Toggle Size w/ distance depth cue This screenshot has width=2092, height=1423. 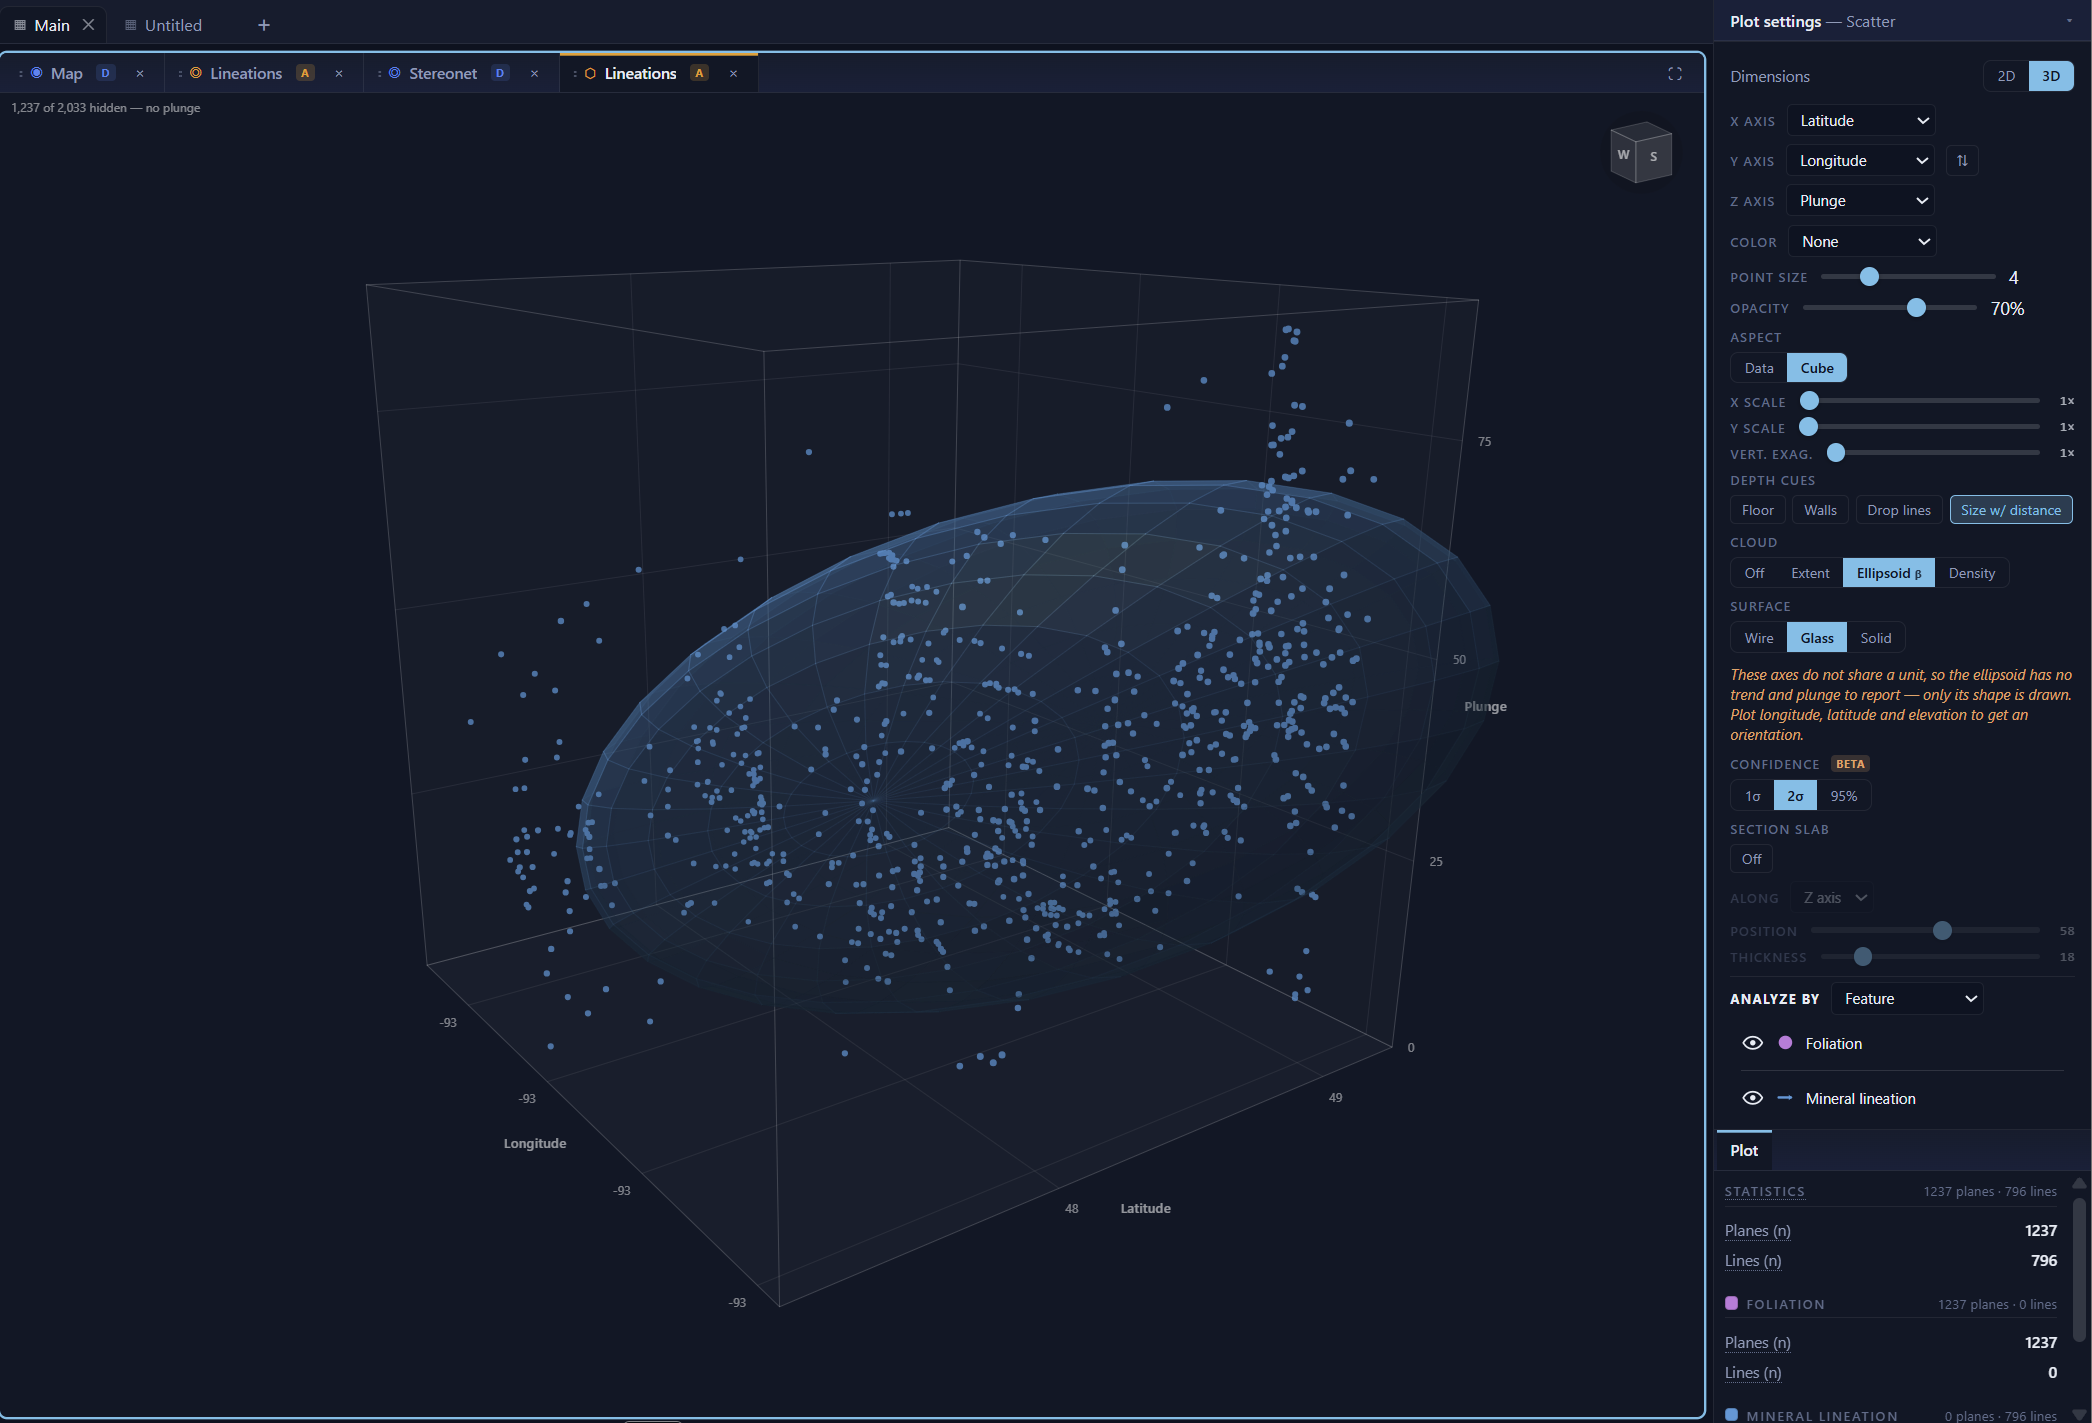coord(2011,510)
